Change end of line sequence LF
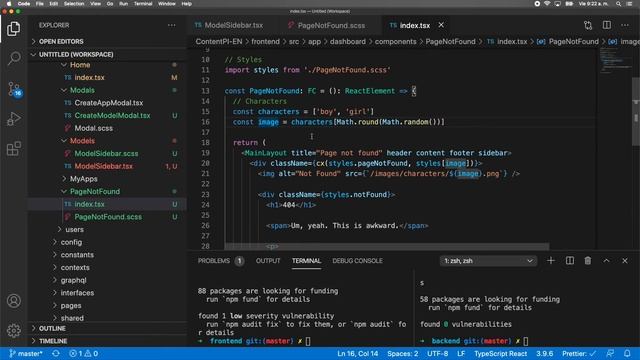 coord(461,353)
